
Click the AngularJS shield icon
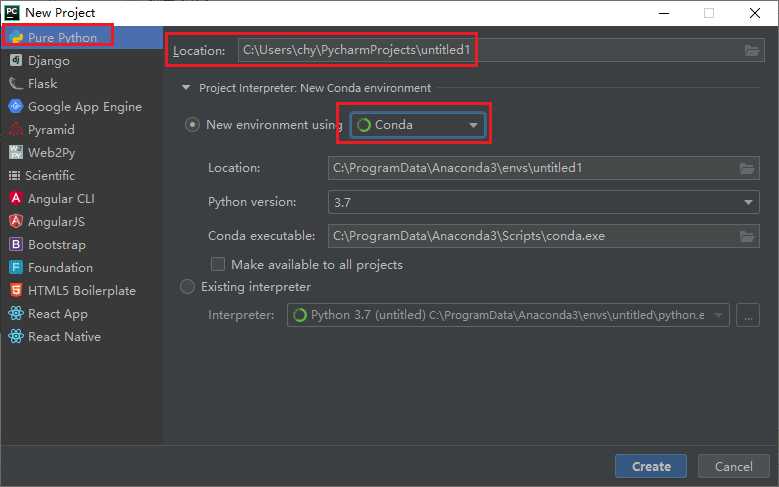click(16, 221)
